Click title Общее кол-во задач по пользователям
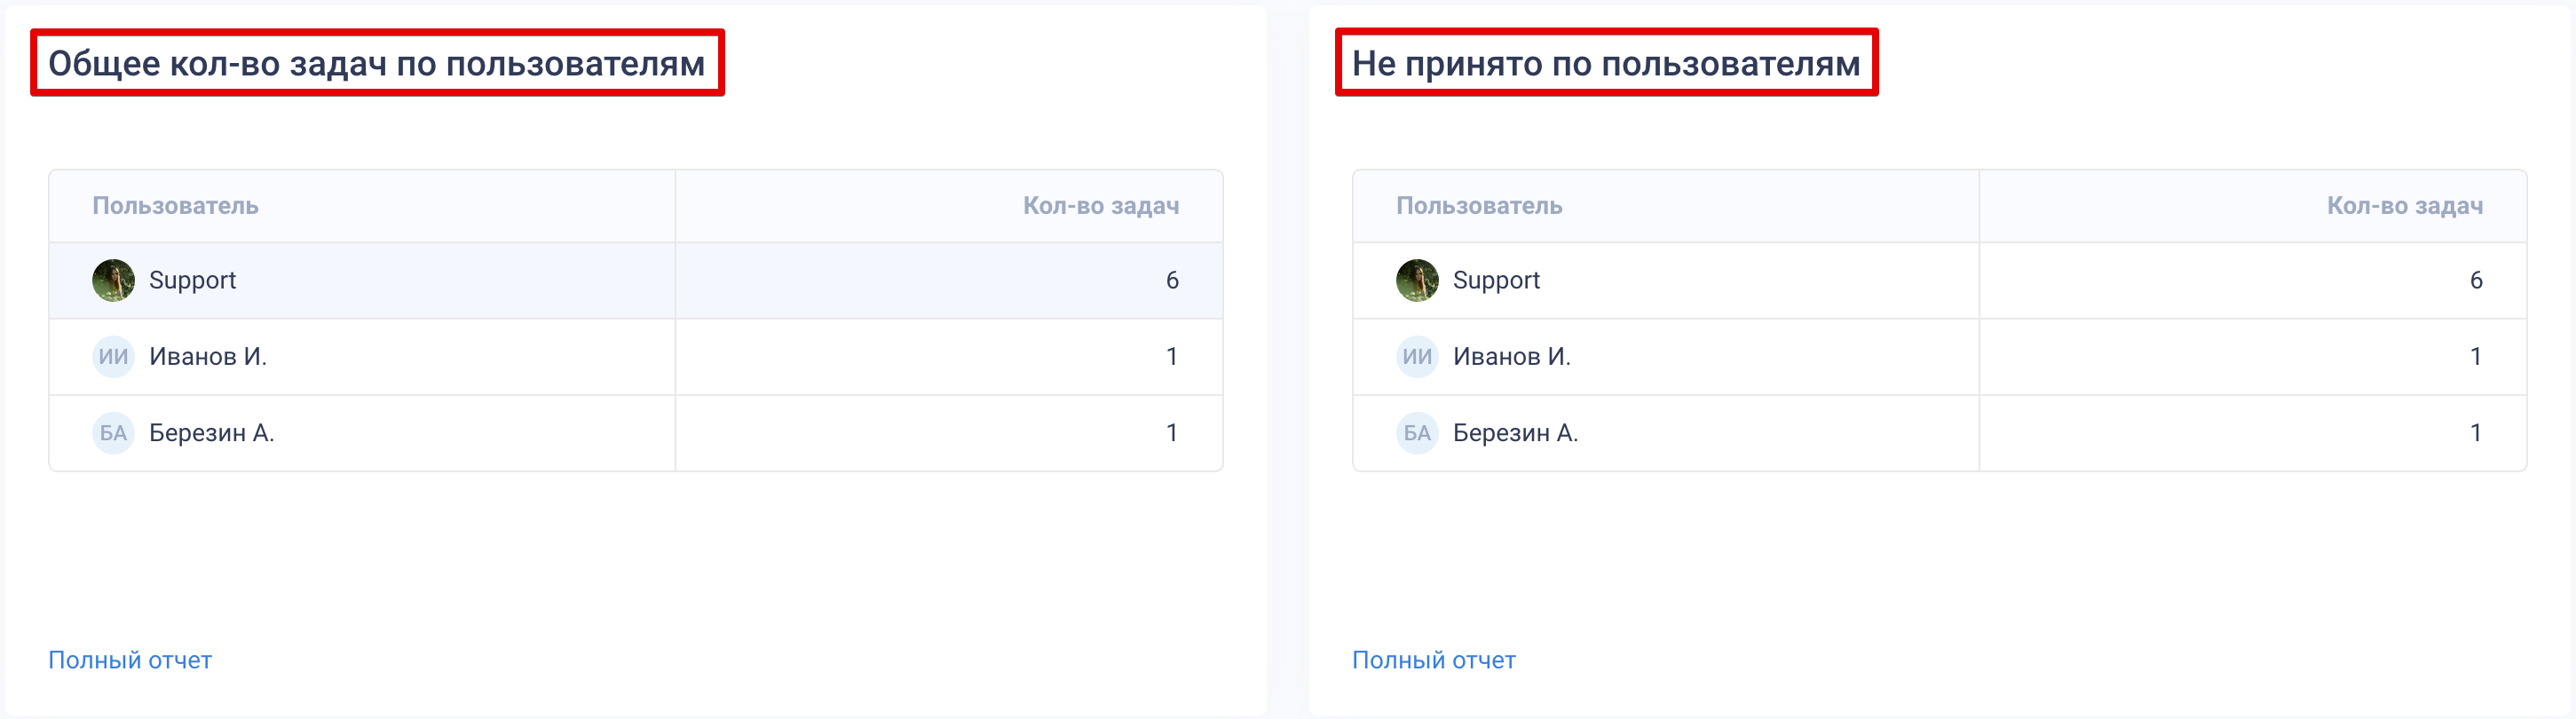 coord(377,63)
